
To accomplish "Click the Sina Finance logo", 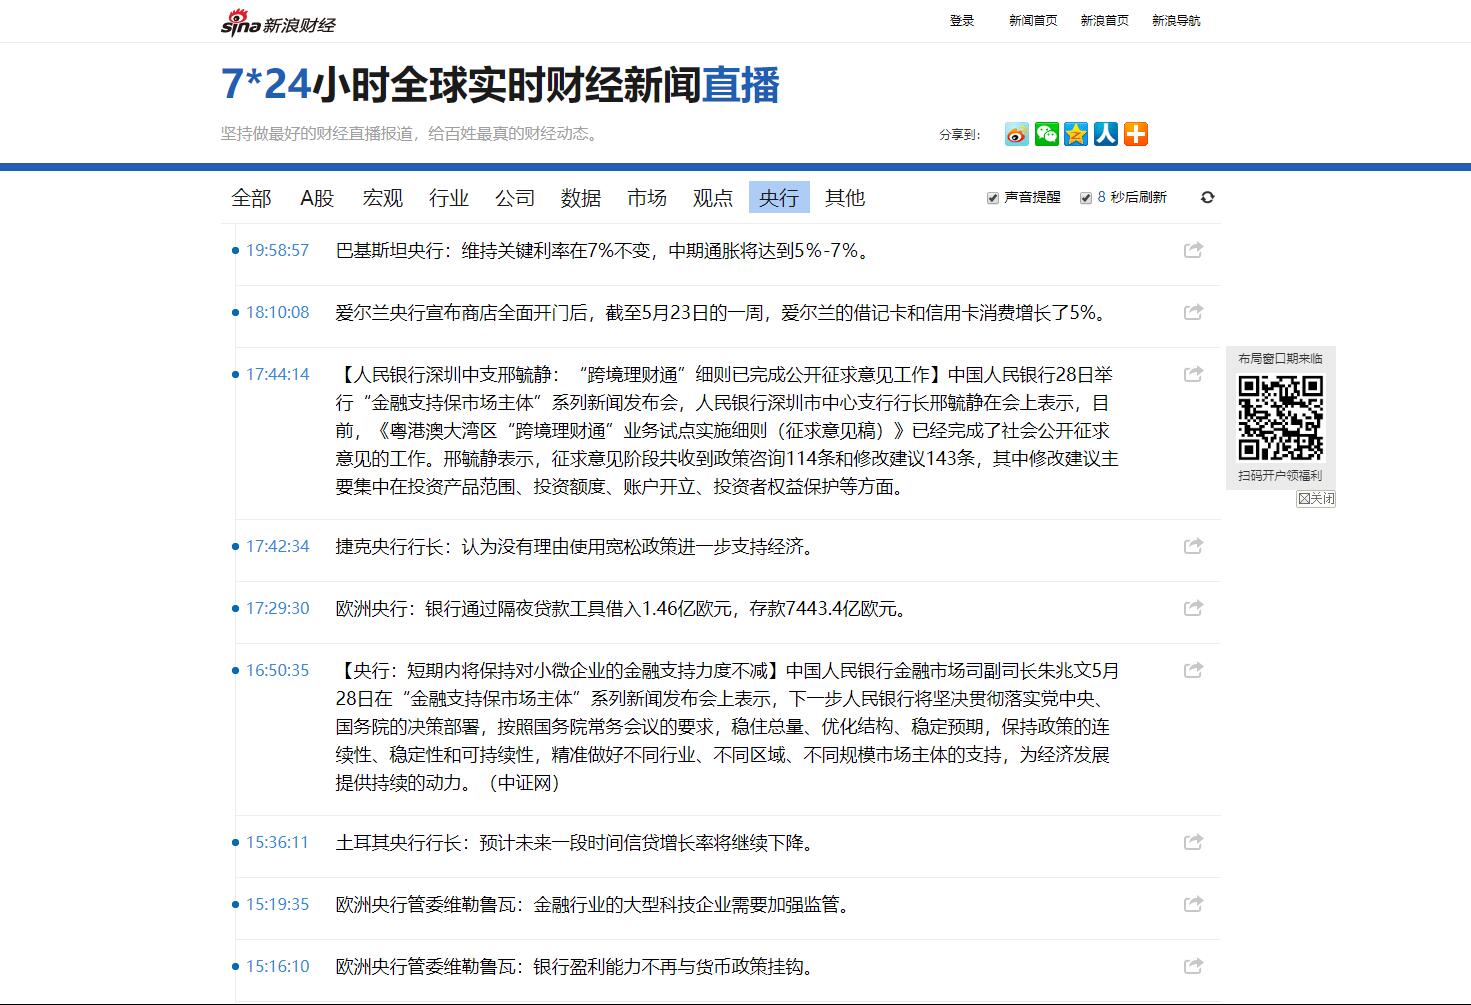I will point(278,22).
